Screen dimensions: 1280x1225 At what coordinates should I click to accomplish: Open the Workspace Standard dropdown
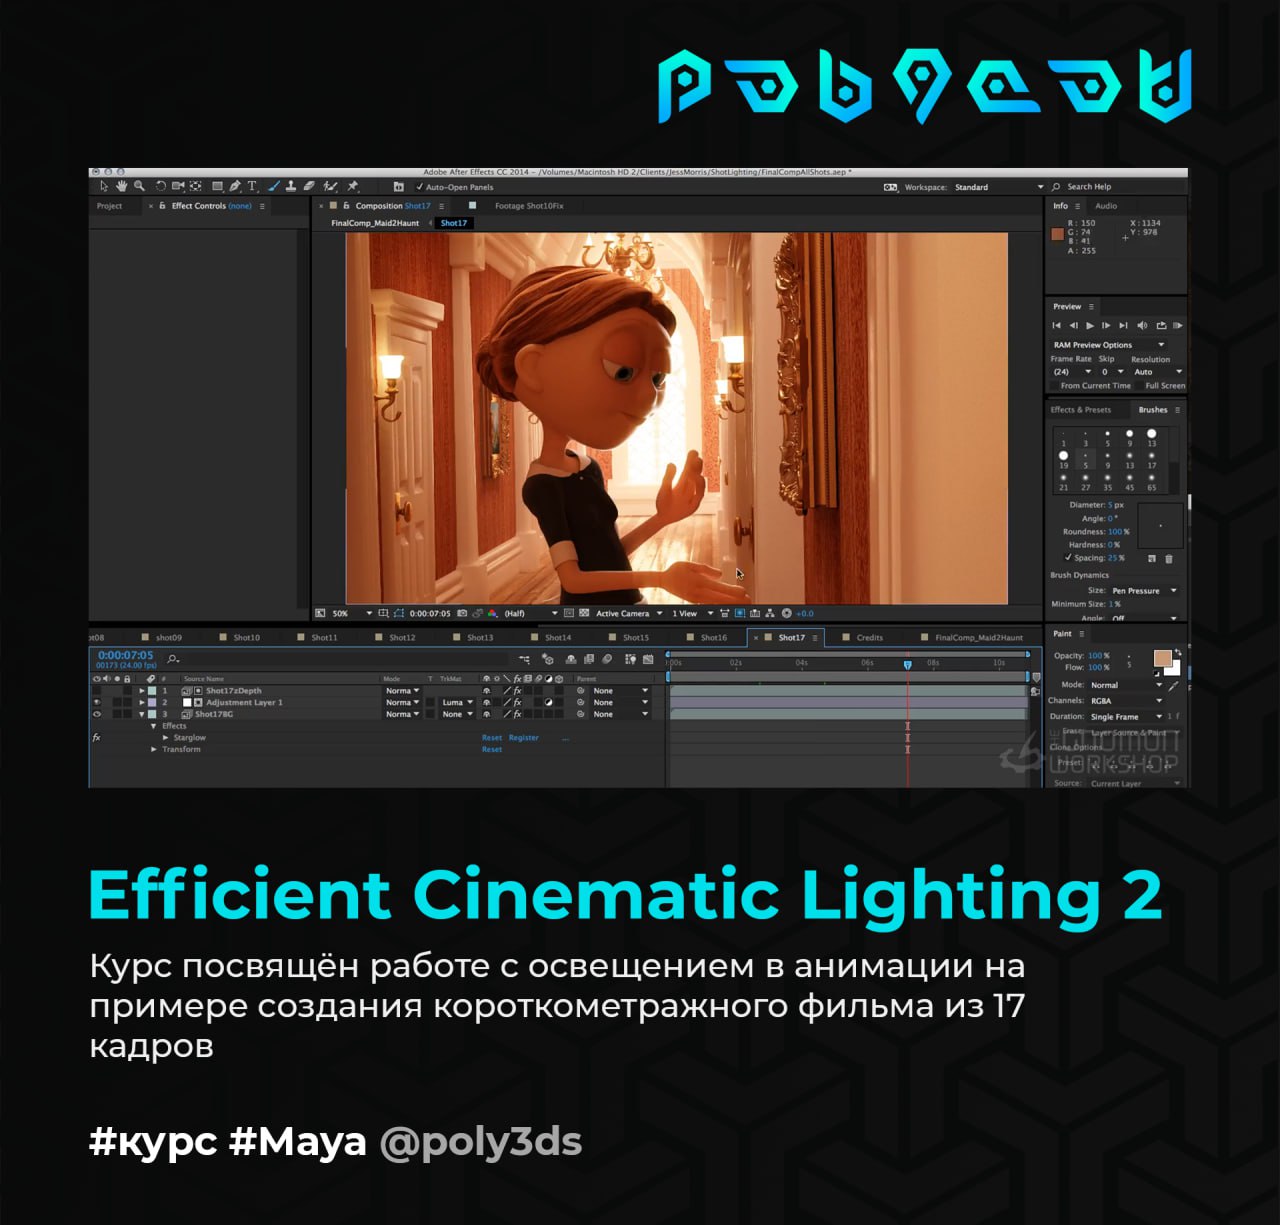pyautogui.click(x=997, y=187)
